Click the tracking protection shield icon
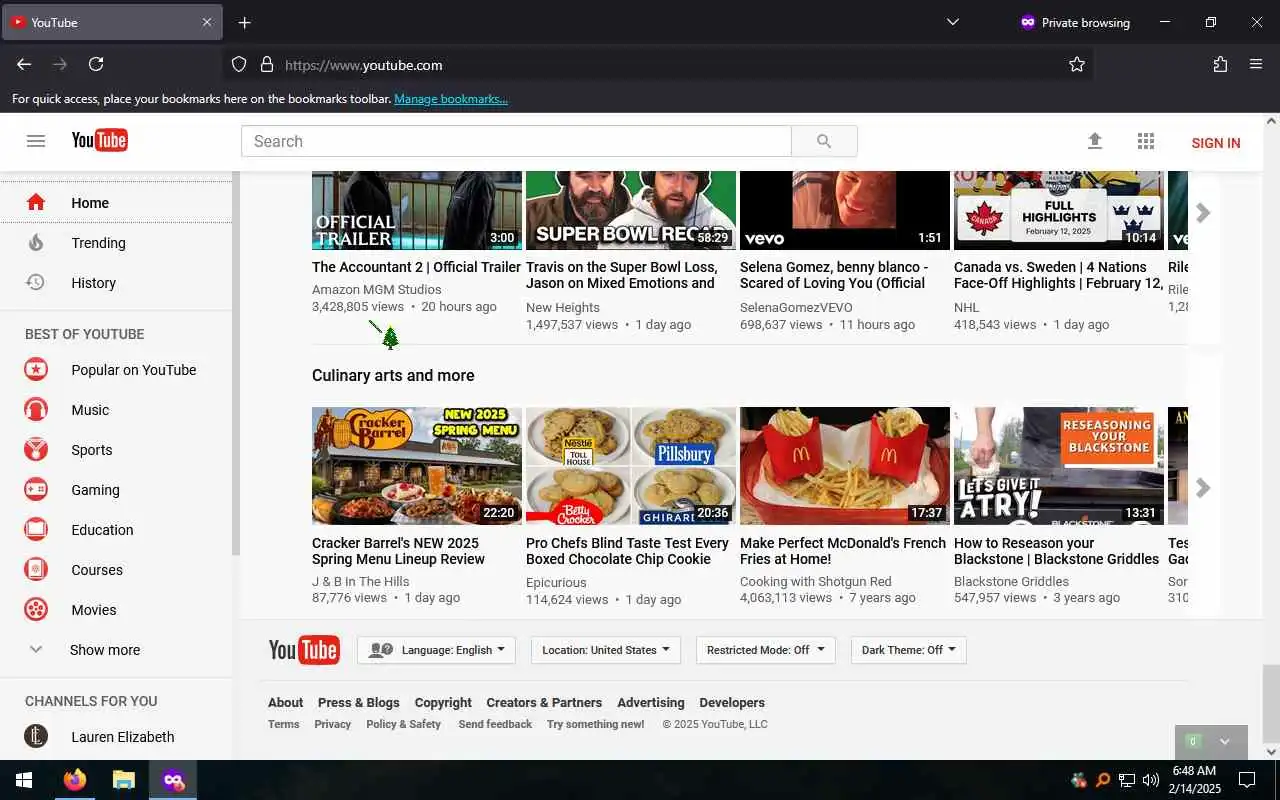1280x800 pixels. [x=239, y=64]
